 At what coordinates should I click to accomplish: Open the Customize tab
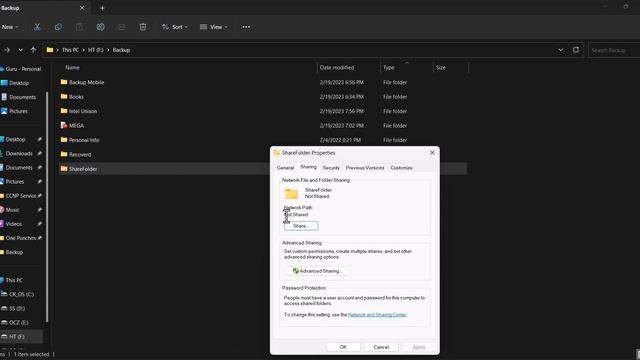click(401, 168)
